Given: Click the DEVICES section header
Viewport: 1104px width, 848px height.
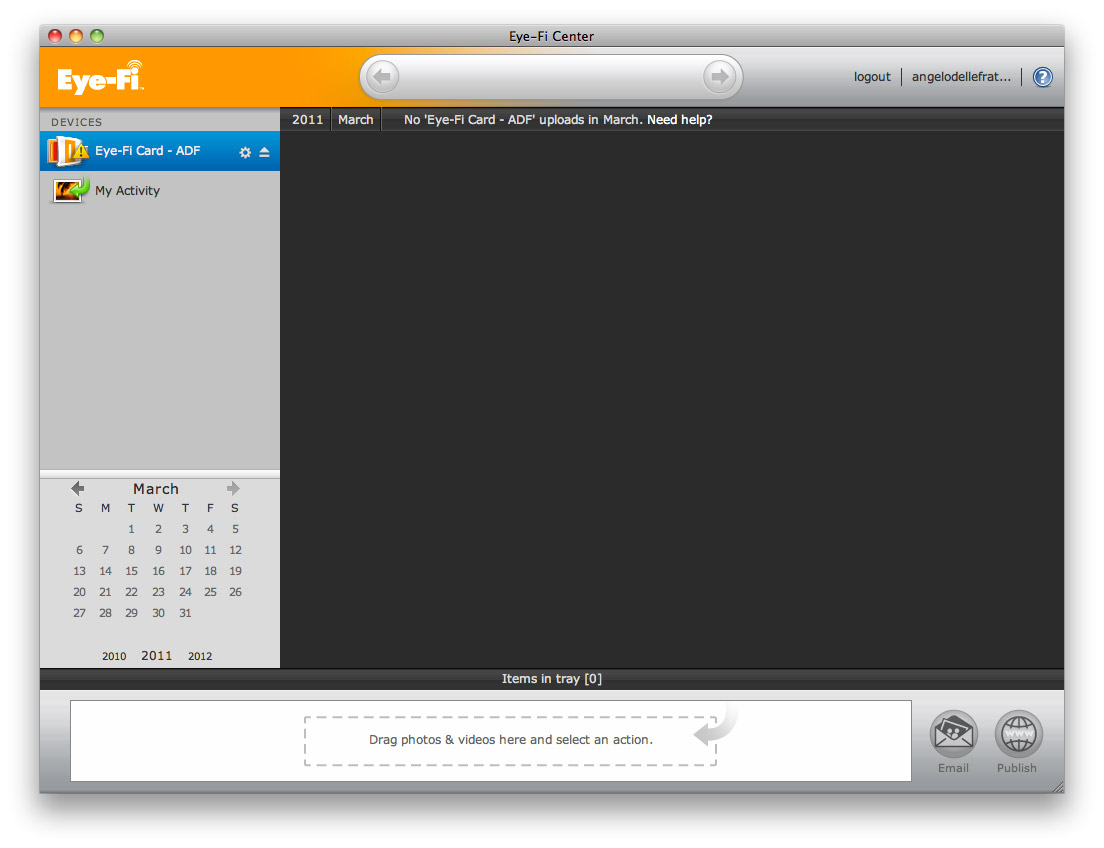Looking at the screenshot, I should pyautogui.click(x=77, y=123).
